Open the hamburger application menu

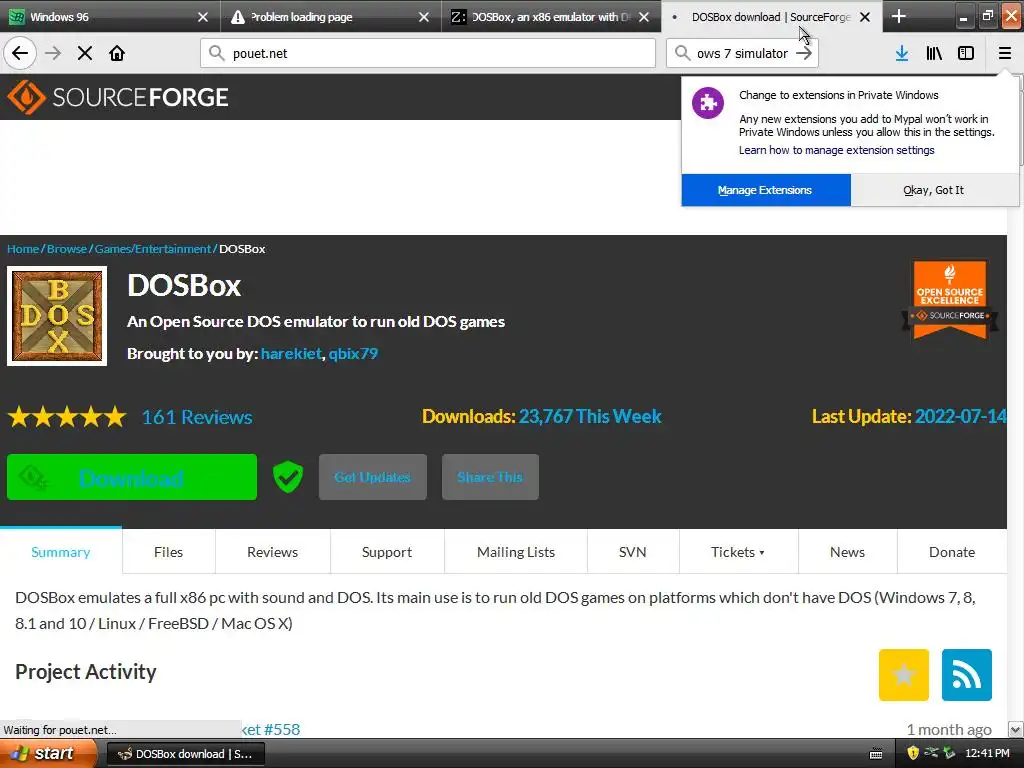click(x=1004, y=53)
